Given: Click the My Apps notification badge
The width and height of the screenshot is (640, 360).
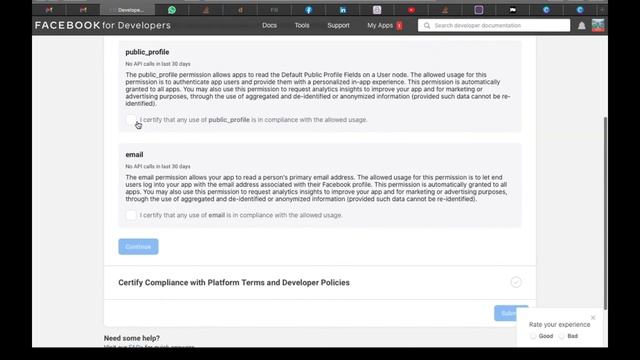Looking at the screenshot, I should 399,25.
